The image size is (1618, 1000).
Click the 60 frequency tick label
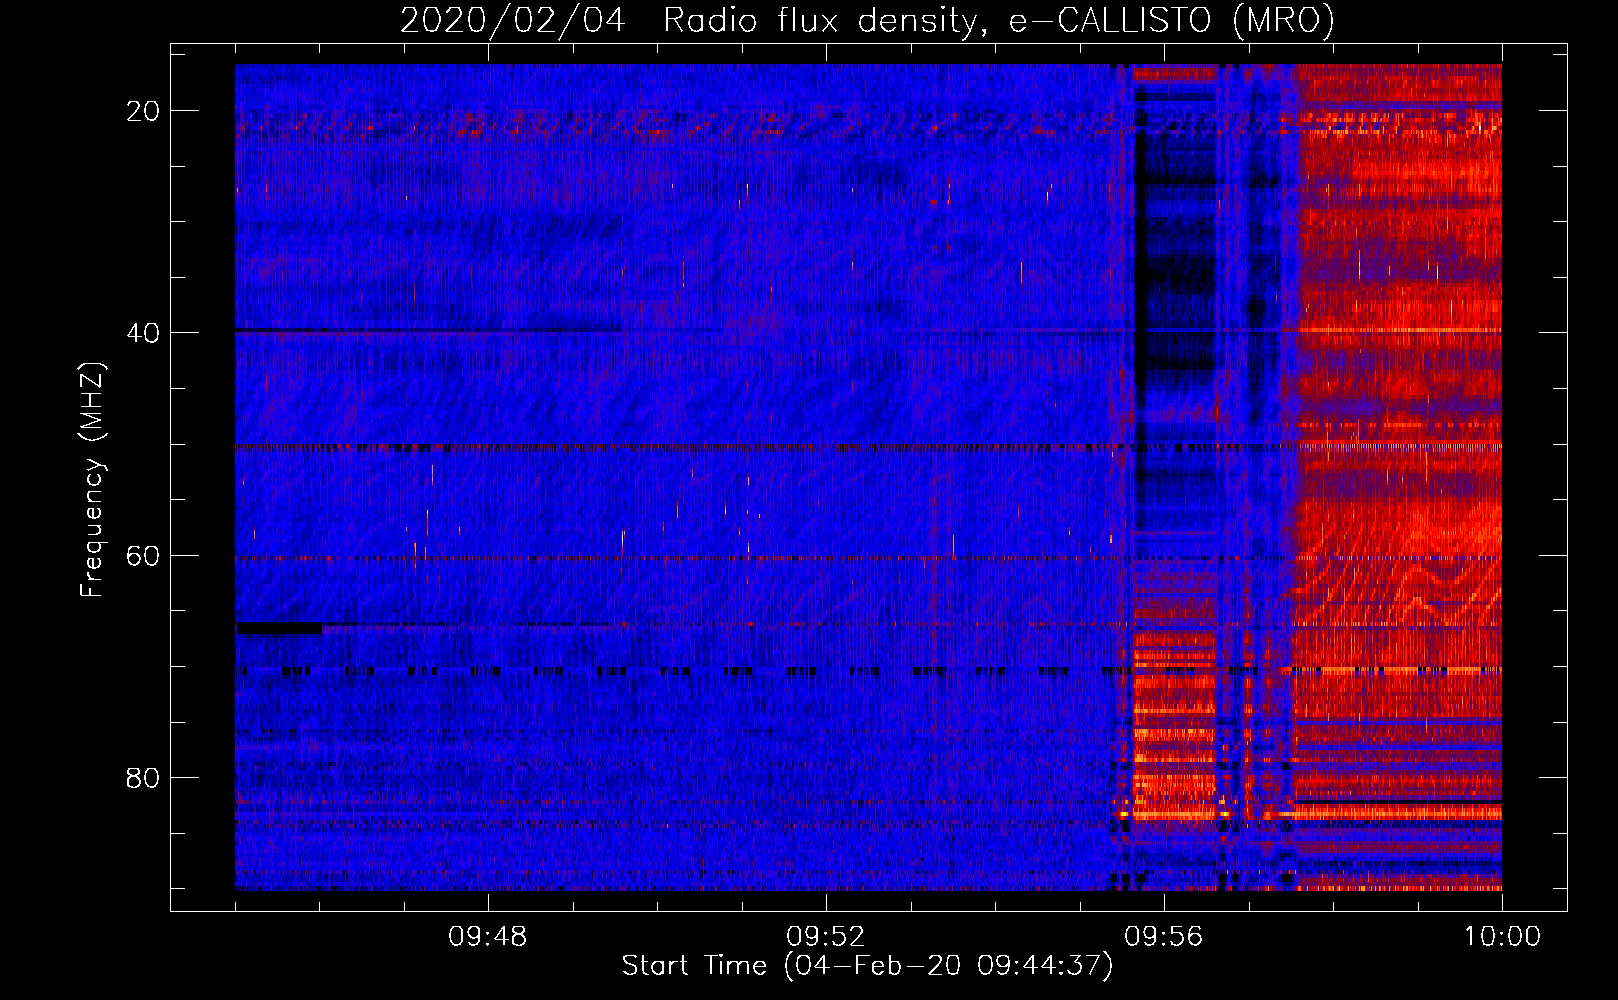coord(144,556)
